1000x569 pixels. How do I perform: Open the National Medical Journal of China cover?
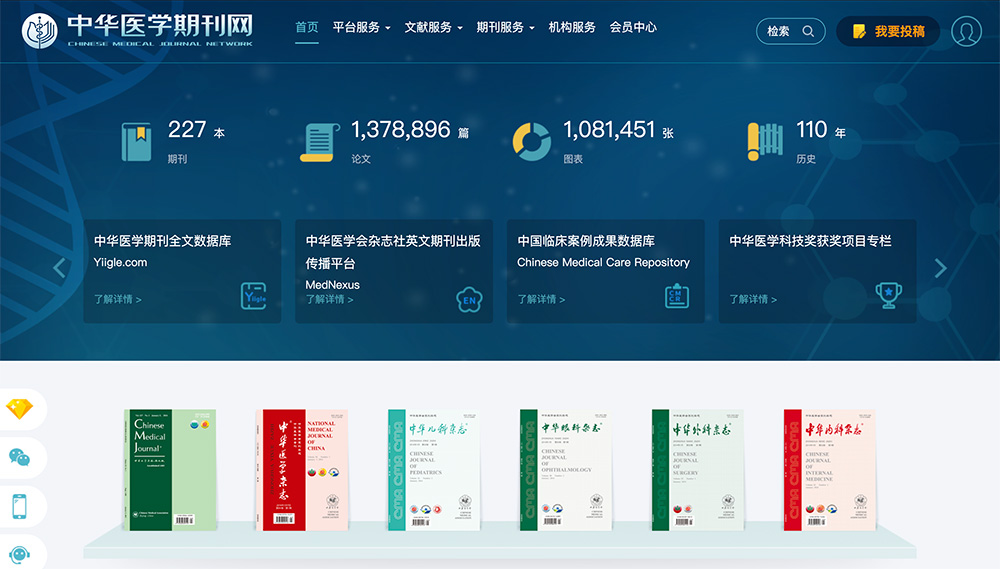[x=302, y=470]
